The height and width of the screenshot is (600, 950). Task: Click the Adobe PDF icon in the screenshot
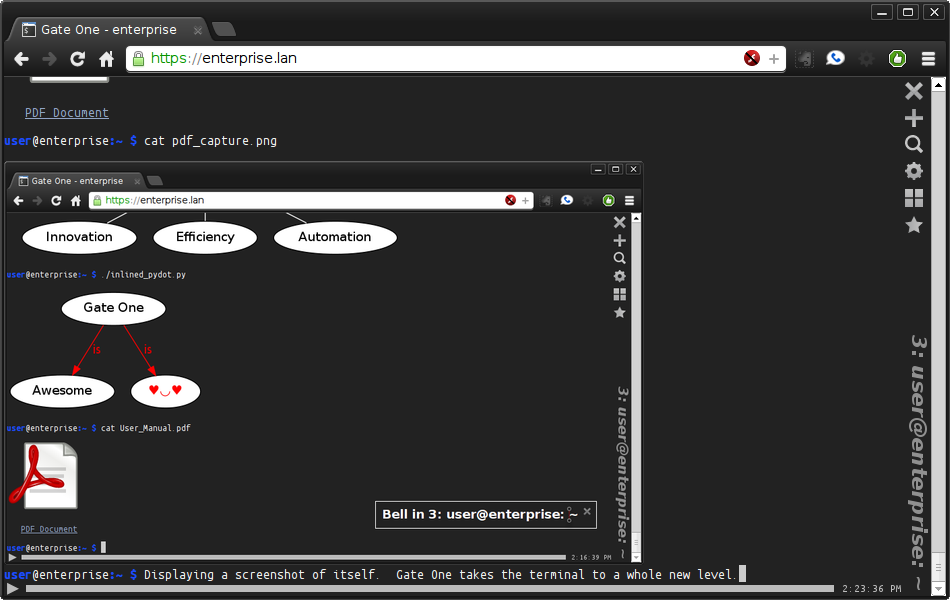click(x=44, y=476)
